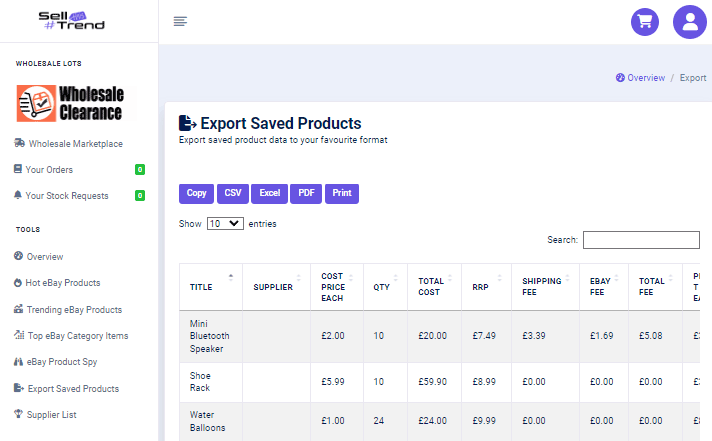Open Top eBay Category Items

click(77, 336)
